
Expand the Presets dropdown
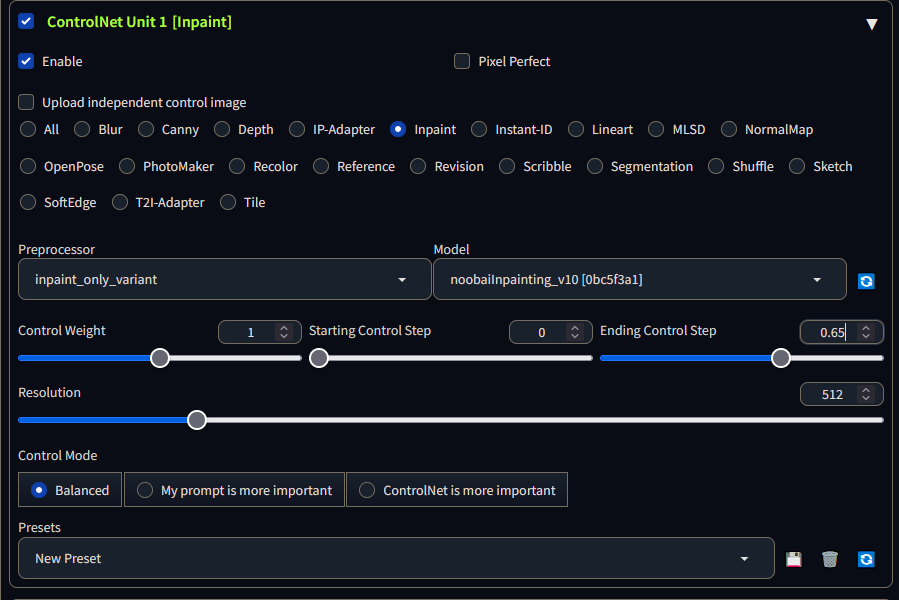(x=396, y=558)
